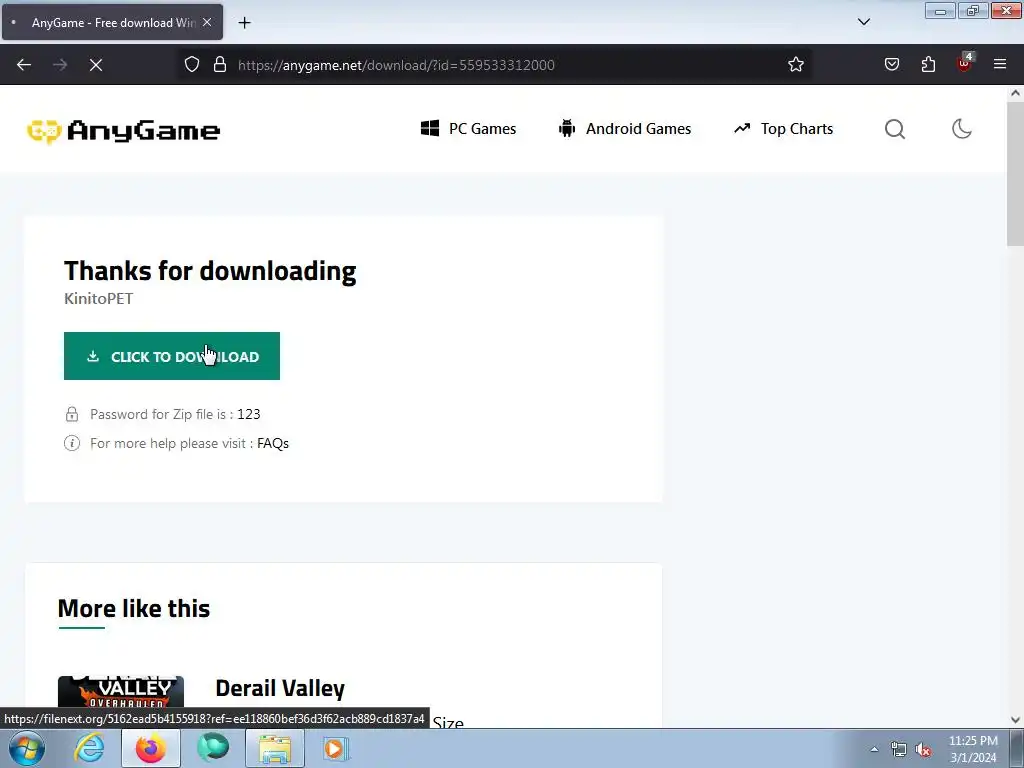Click the CLICK TO DOWNLOAD button
The height and width of the screenshot is (768, 1024).
point(172,356)
